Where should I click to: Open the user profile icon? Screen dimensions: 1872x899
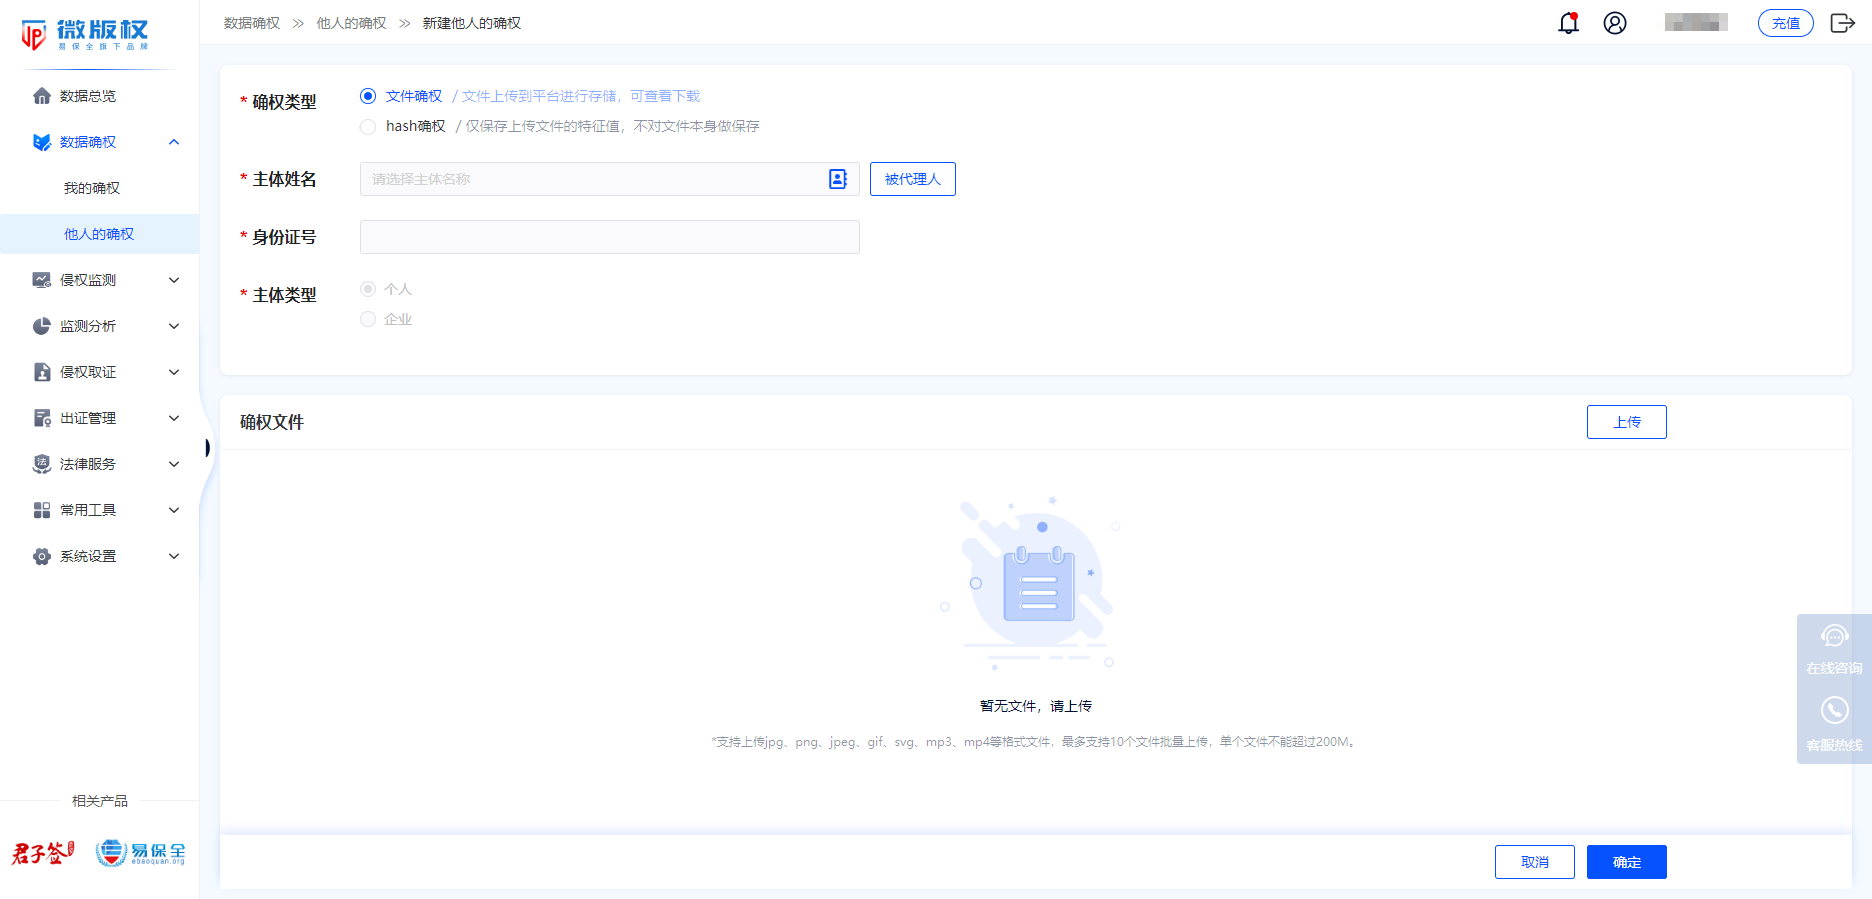coord(1615,23)
